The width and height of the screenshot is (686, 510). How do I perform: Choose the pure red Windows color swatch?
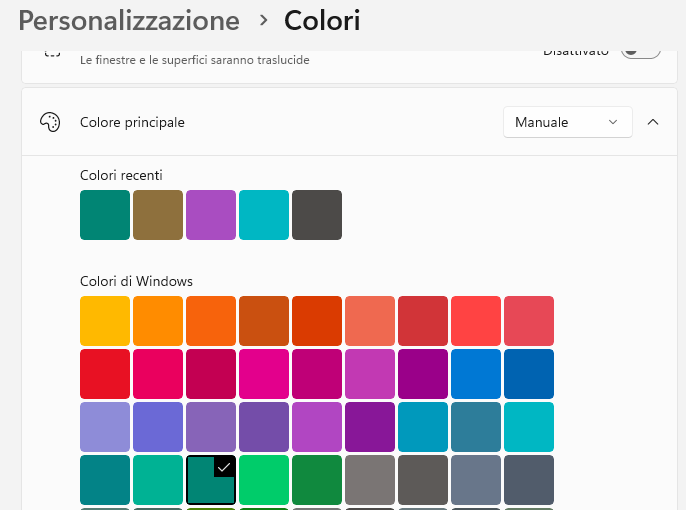point(105,374)
